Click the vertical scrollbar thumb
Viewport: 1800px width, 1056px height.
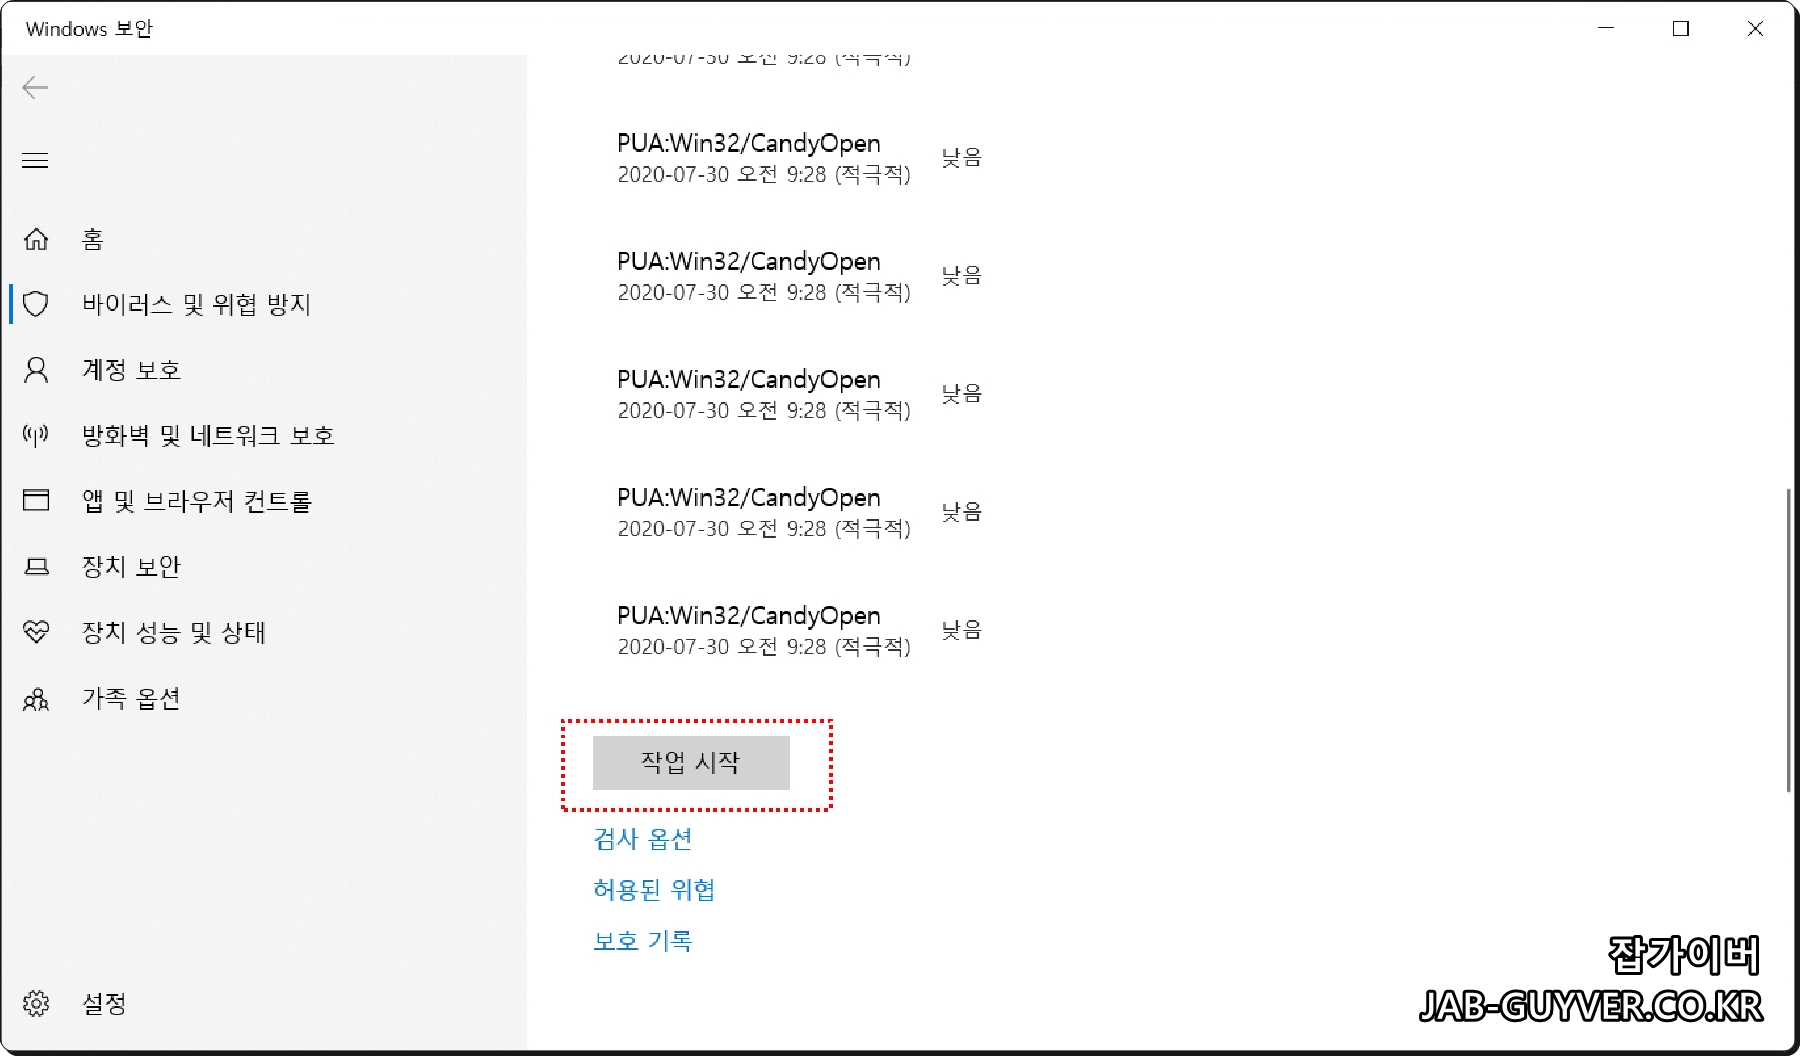(1788, 640)
